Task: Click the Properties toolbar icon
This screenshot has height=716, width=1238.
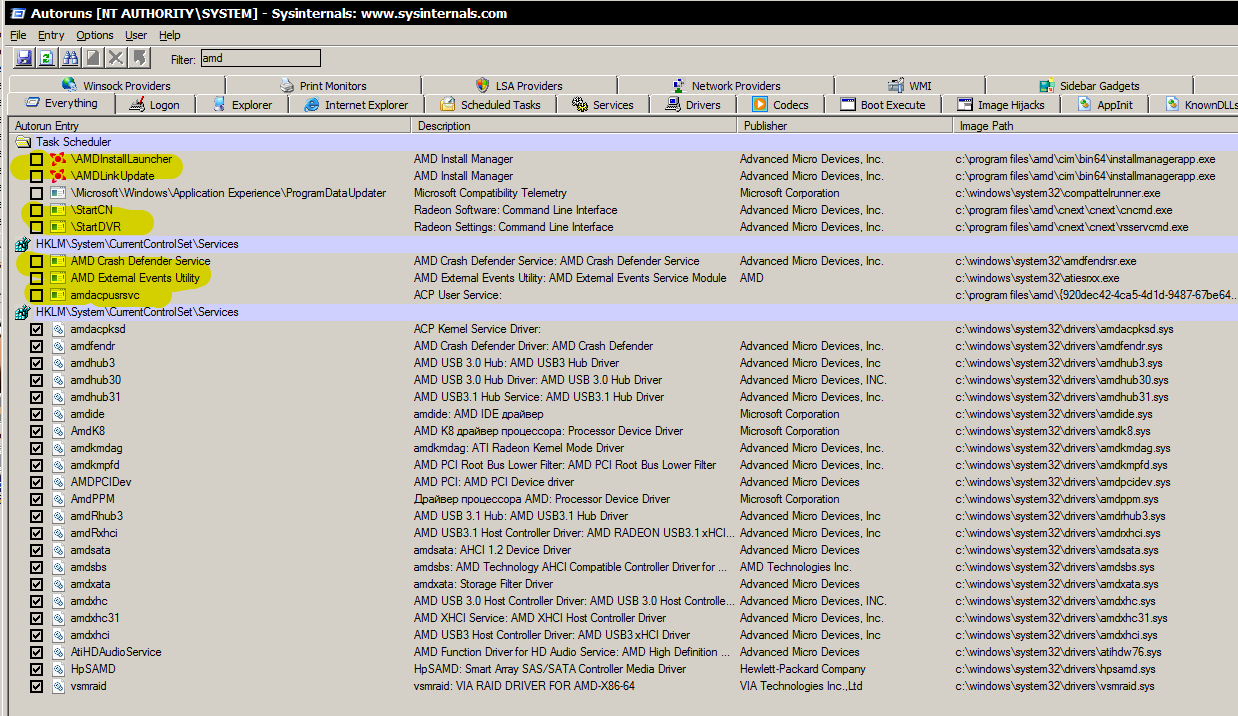Action: click(93, 58)
